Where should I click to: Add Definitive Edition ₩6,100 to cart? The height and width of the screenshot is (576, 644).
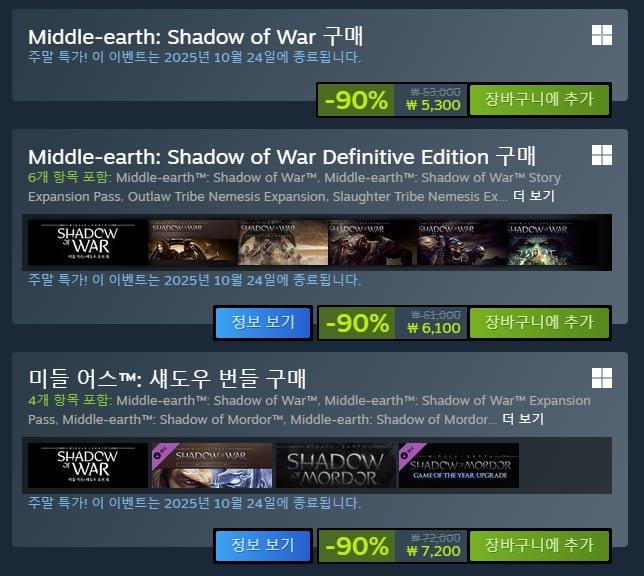(539, 323)
